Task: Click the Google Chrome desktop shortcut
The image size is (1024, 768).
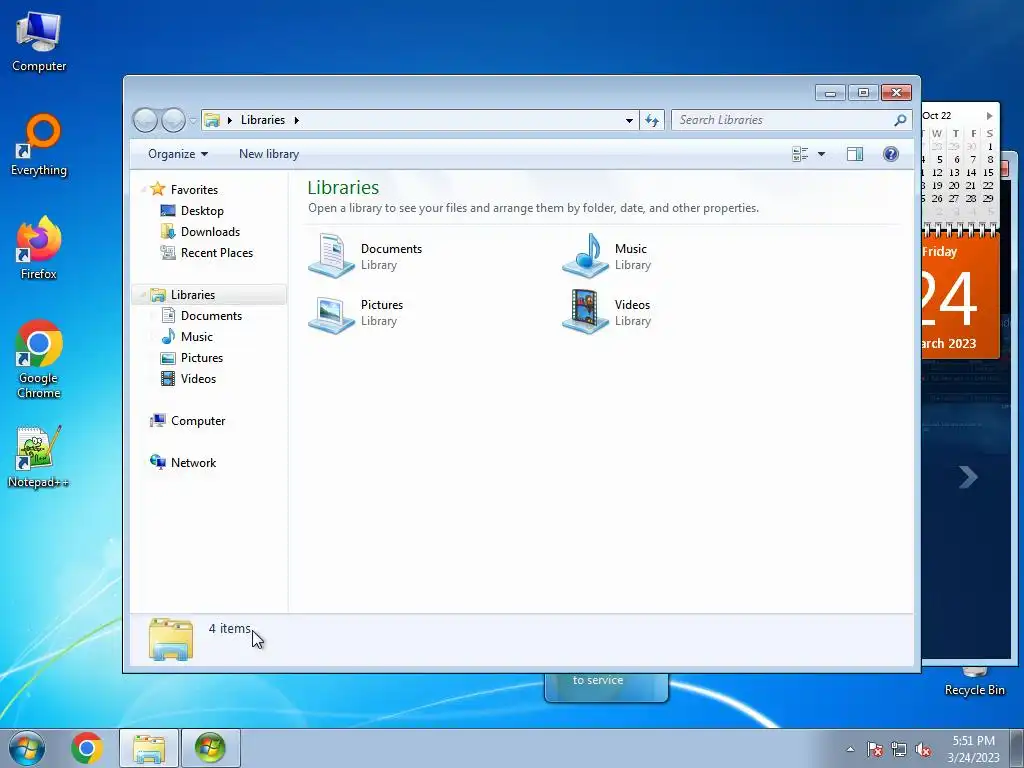Action: click(39, 359)
